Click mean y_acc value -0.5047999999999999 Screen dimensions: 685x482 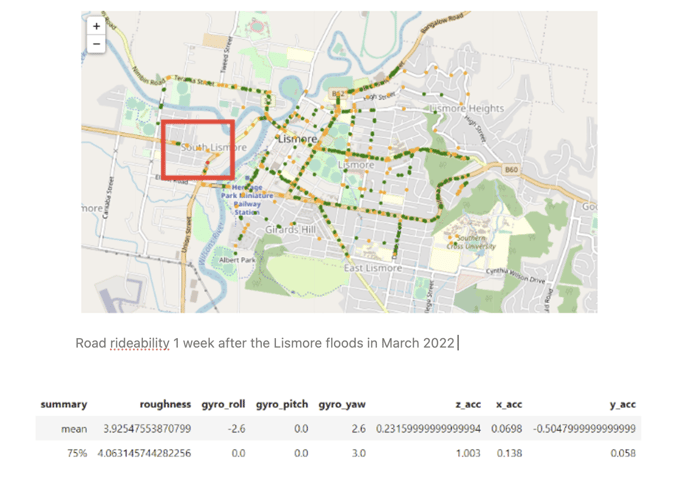(584, 429)
